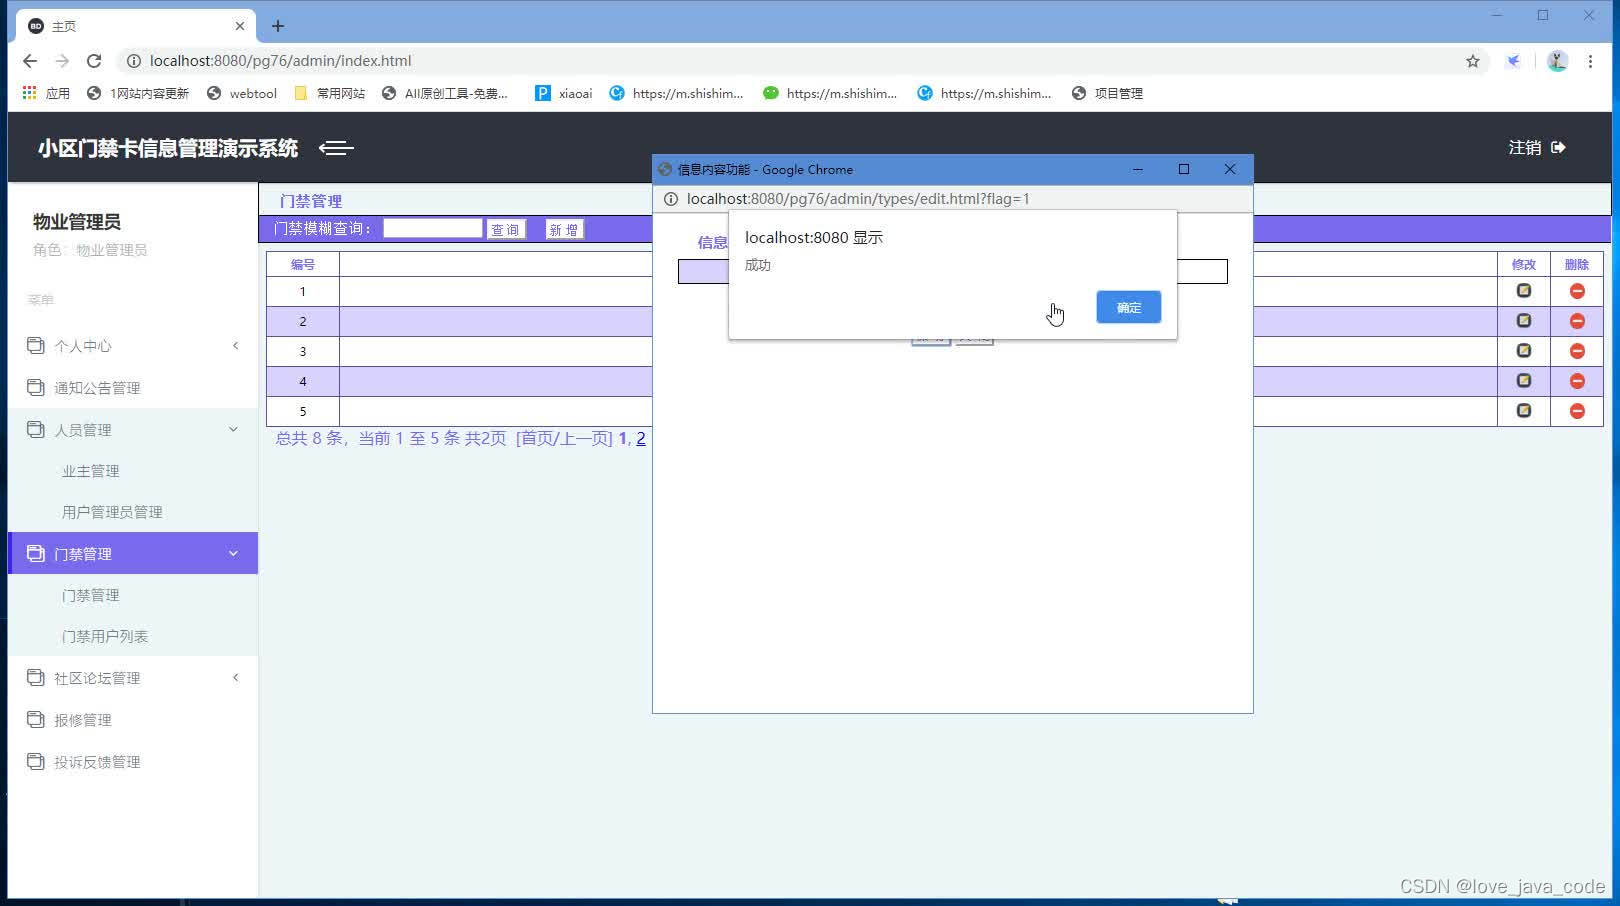Click the 删除 column header

point(1577,264)
